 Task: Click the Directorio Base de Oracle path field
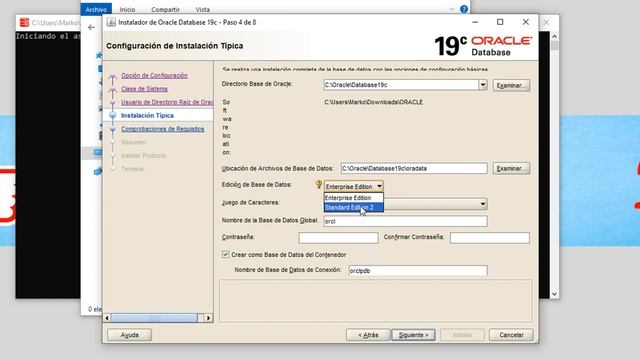[x=401, y=85]
